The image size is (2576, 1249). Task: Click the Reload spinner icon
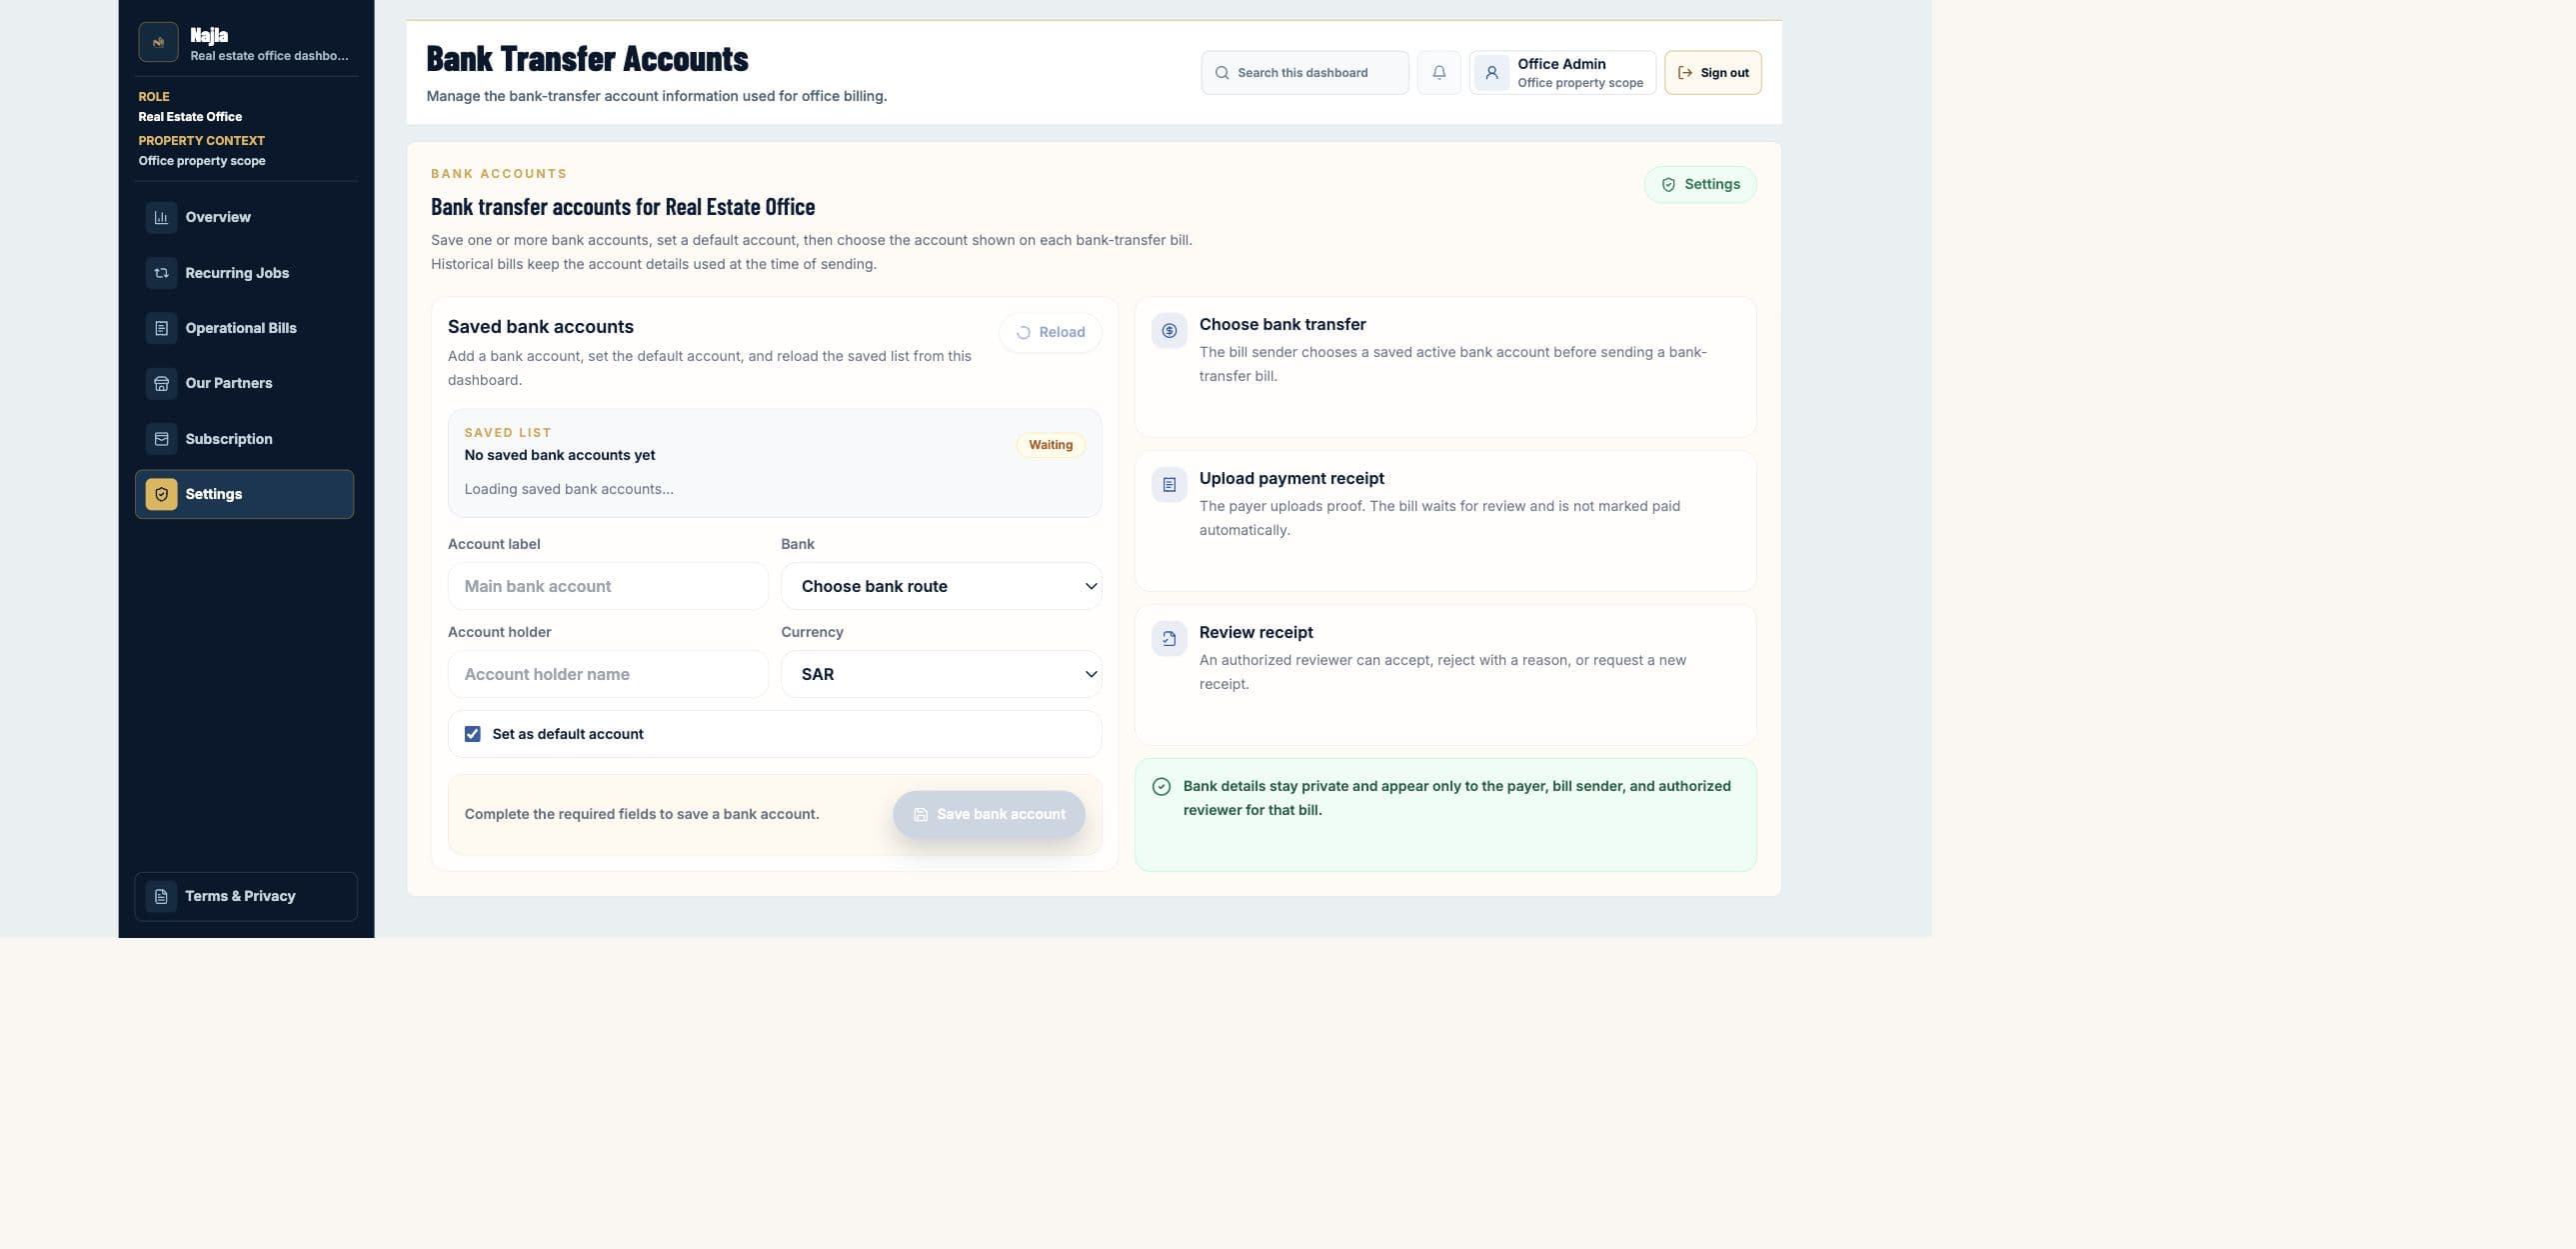1023,333
